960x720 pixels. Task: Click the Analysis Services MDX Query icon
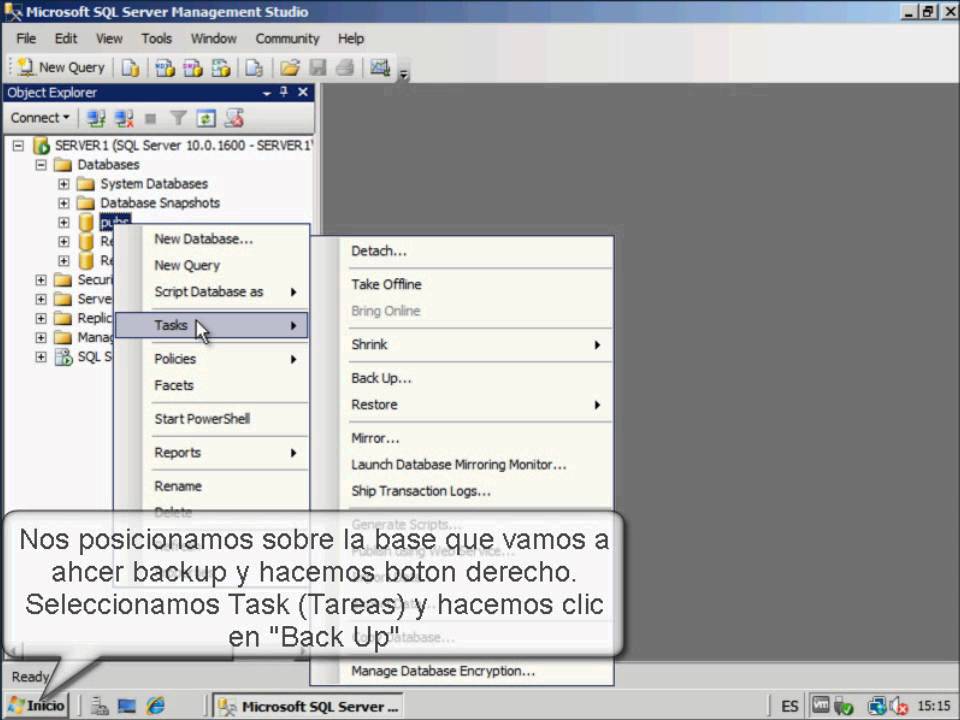coord(165,67)
